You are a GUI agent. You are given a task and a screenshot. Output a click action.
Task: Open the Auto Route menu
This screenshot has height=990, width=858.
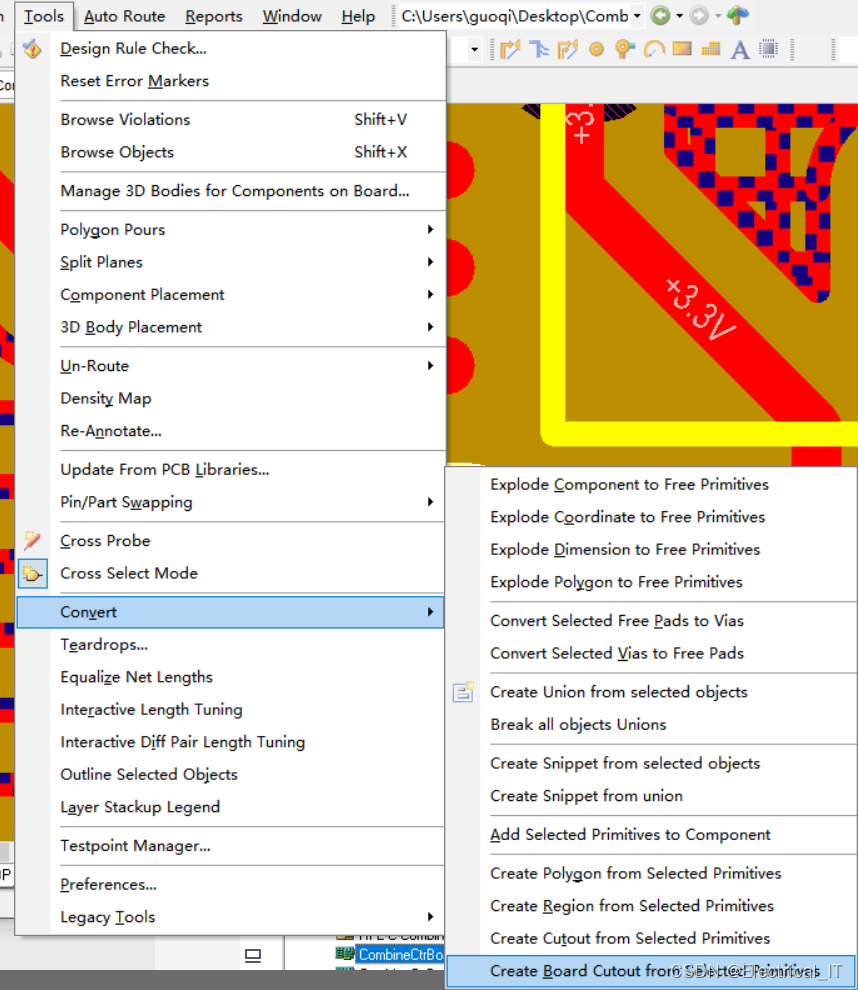124,16
